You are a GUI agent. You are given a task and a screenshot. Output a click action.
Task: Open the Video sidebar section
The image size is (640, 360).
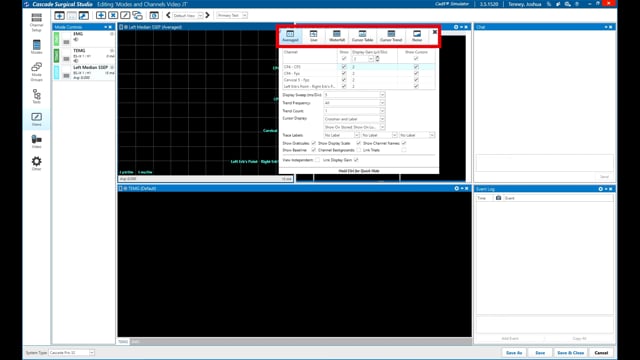(x=36, y=141)
